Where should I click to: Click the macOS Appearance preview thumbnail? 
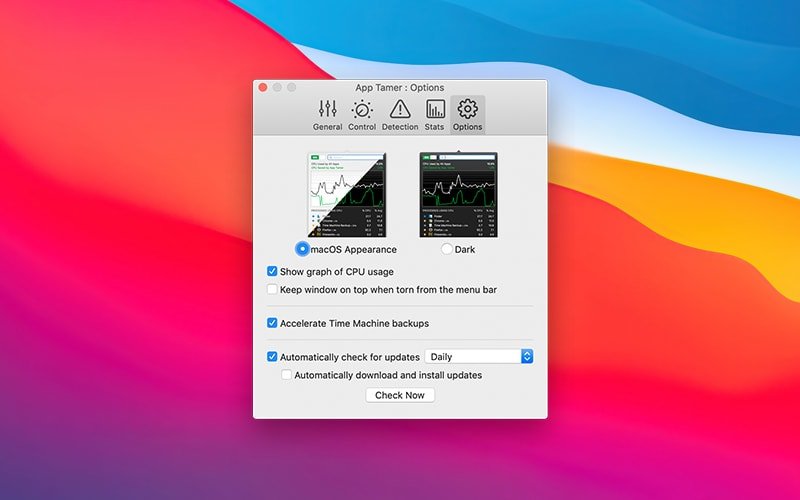[346, 195]
